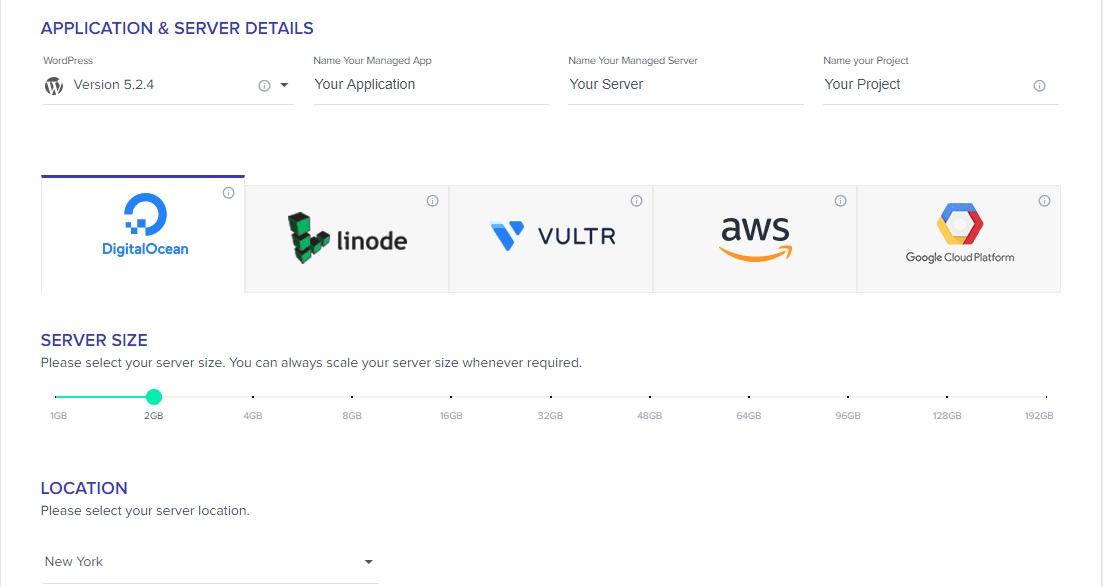Click the Name Your Managed Server field
Screen dimensions: 1103x587
tap(686, 85)
